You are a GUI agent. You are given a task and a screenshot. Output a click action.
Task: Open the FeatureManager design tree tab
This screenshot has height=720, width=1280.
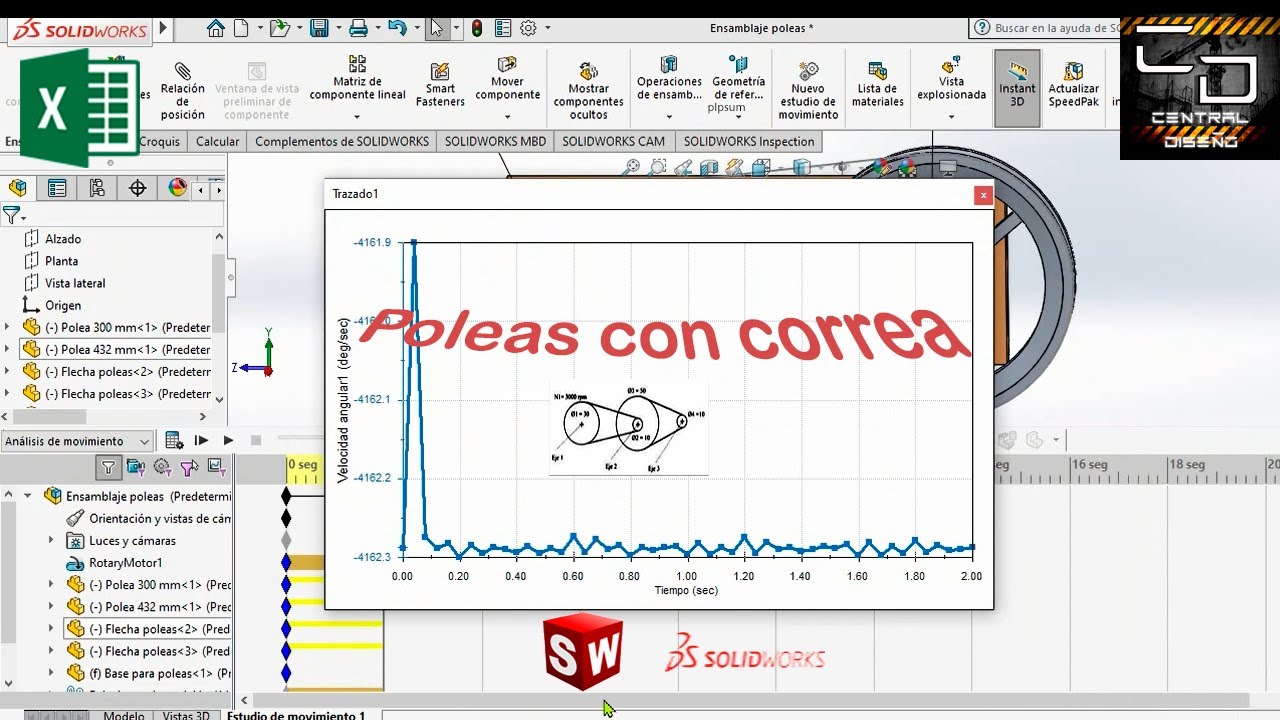17,188
